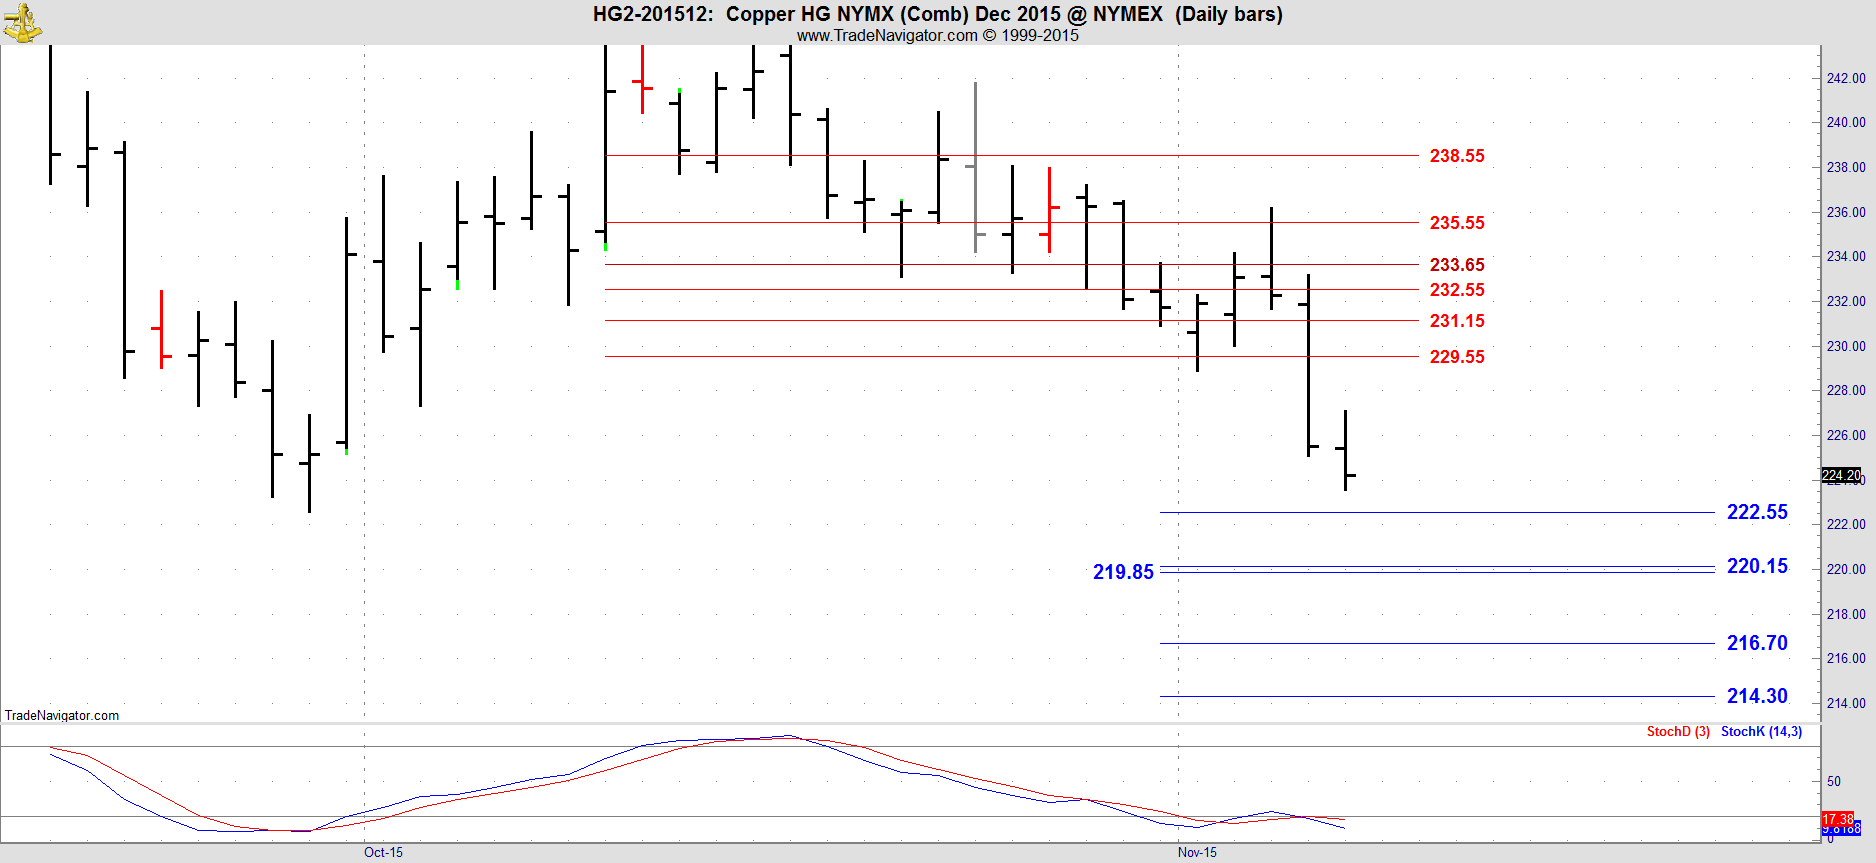Click the 233.65 resistance line label
Image resolution: width=1876 pixels, height=863 pixels.
click(x=1456, y=265)
